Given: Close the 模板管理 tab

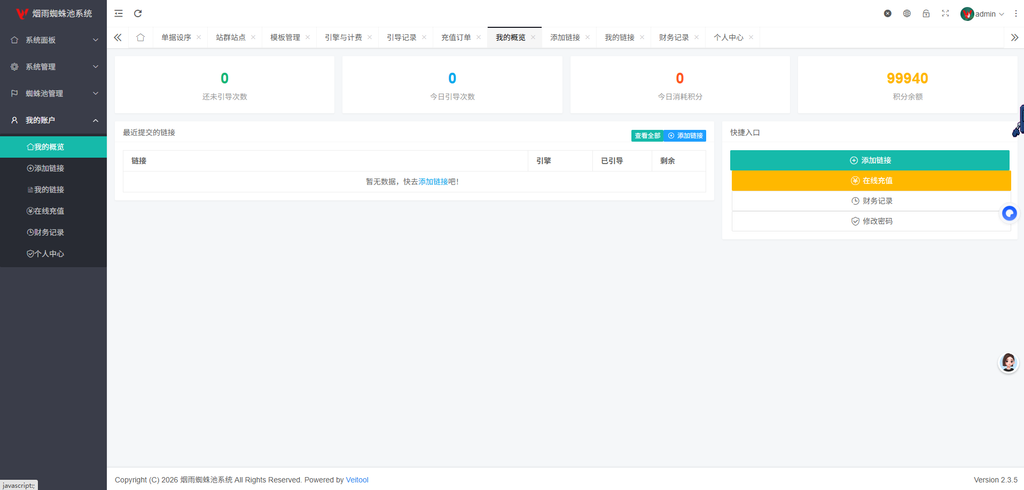Looking at the screenshot, I should tap(308, 37).
